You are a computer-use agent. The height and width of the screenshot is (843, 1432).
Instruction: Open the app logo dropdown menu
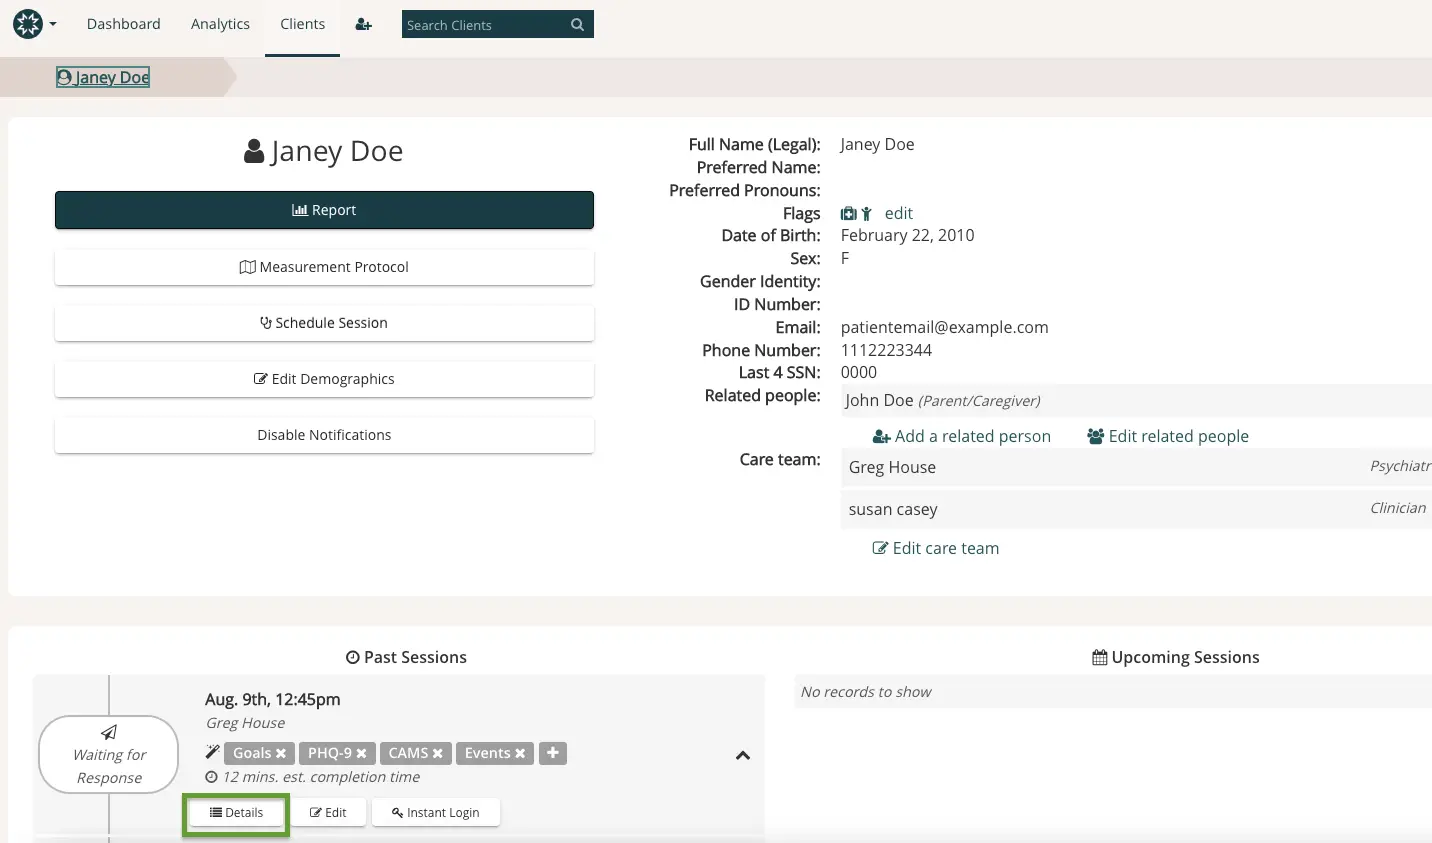tap(33, 24)
